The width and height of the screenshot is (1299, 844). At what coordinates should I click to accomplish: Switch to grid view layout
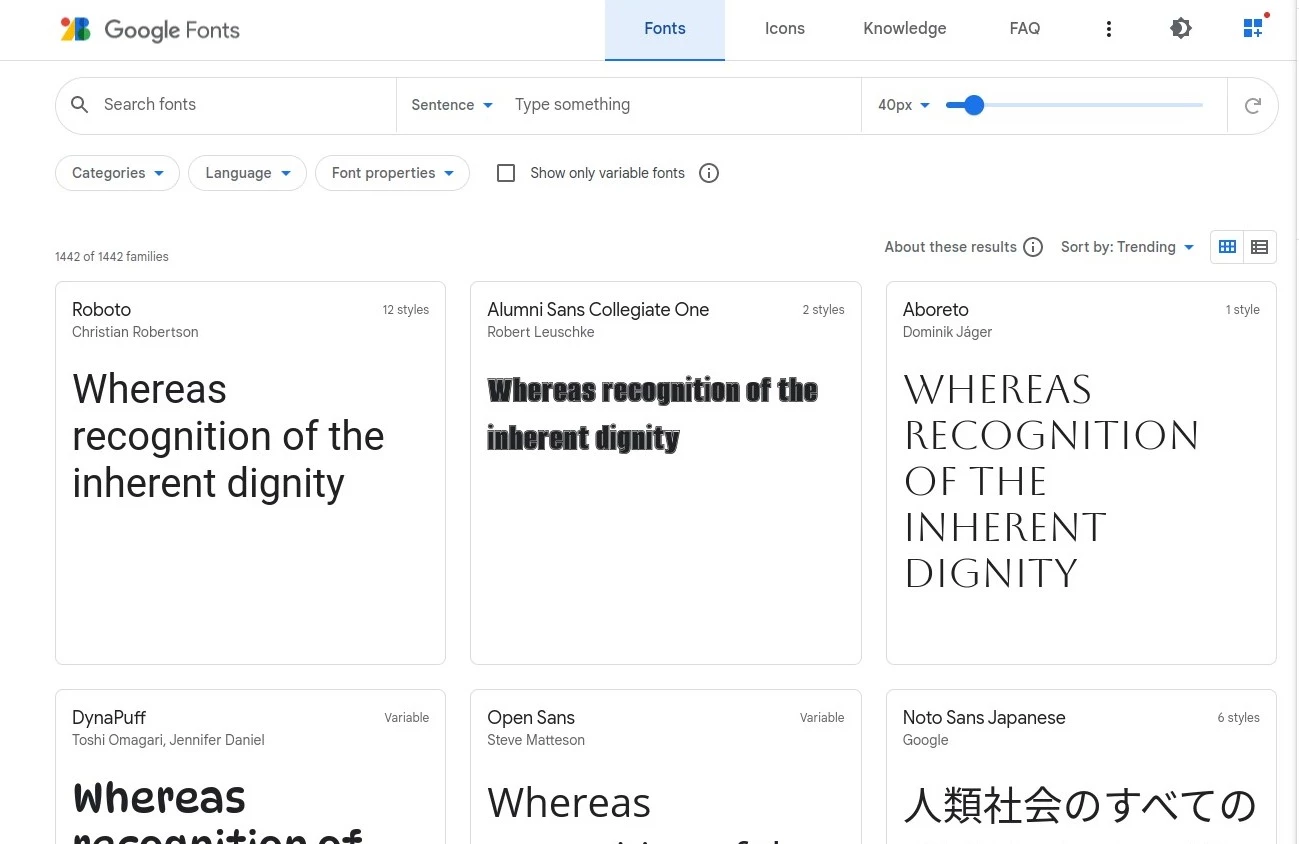[x=1227, y=247]
